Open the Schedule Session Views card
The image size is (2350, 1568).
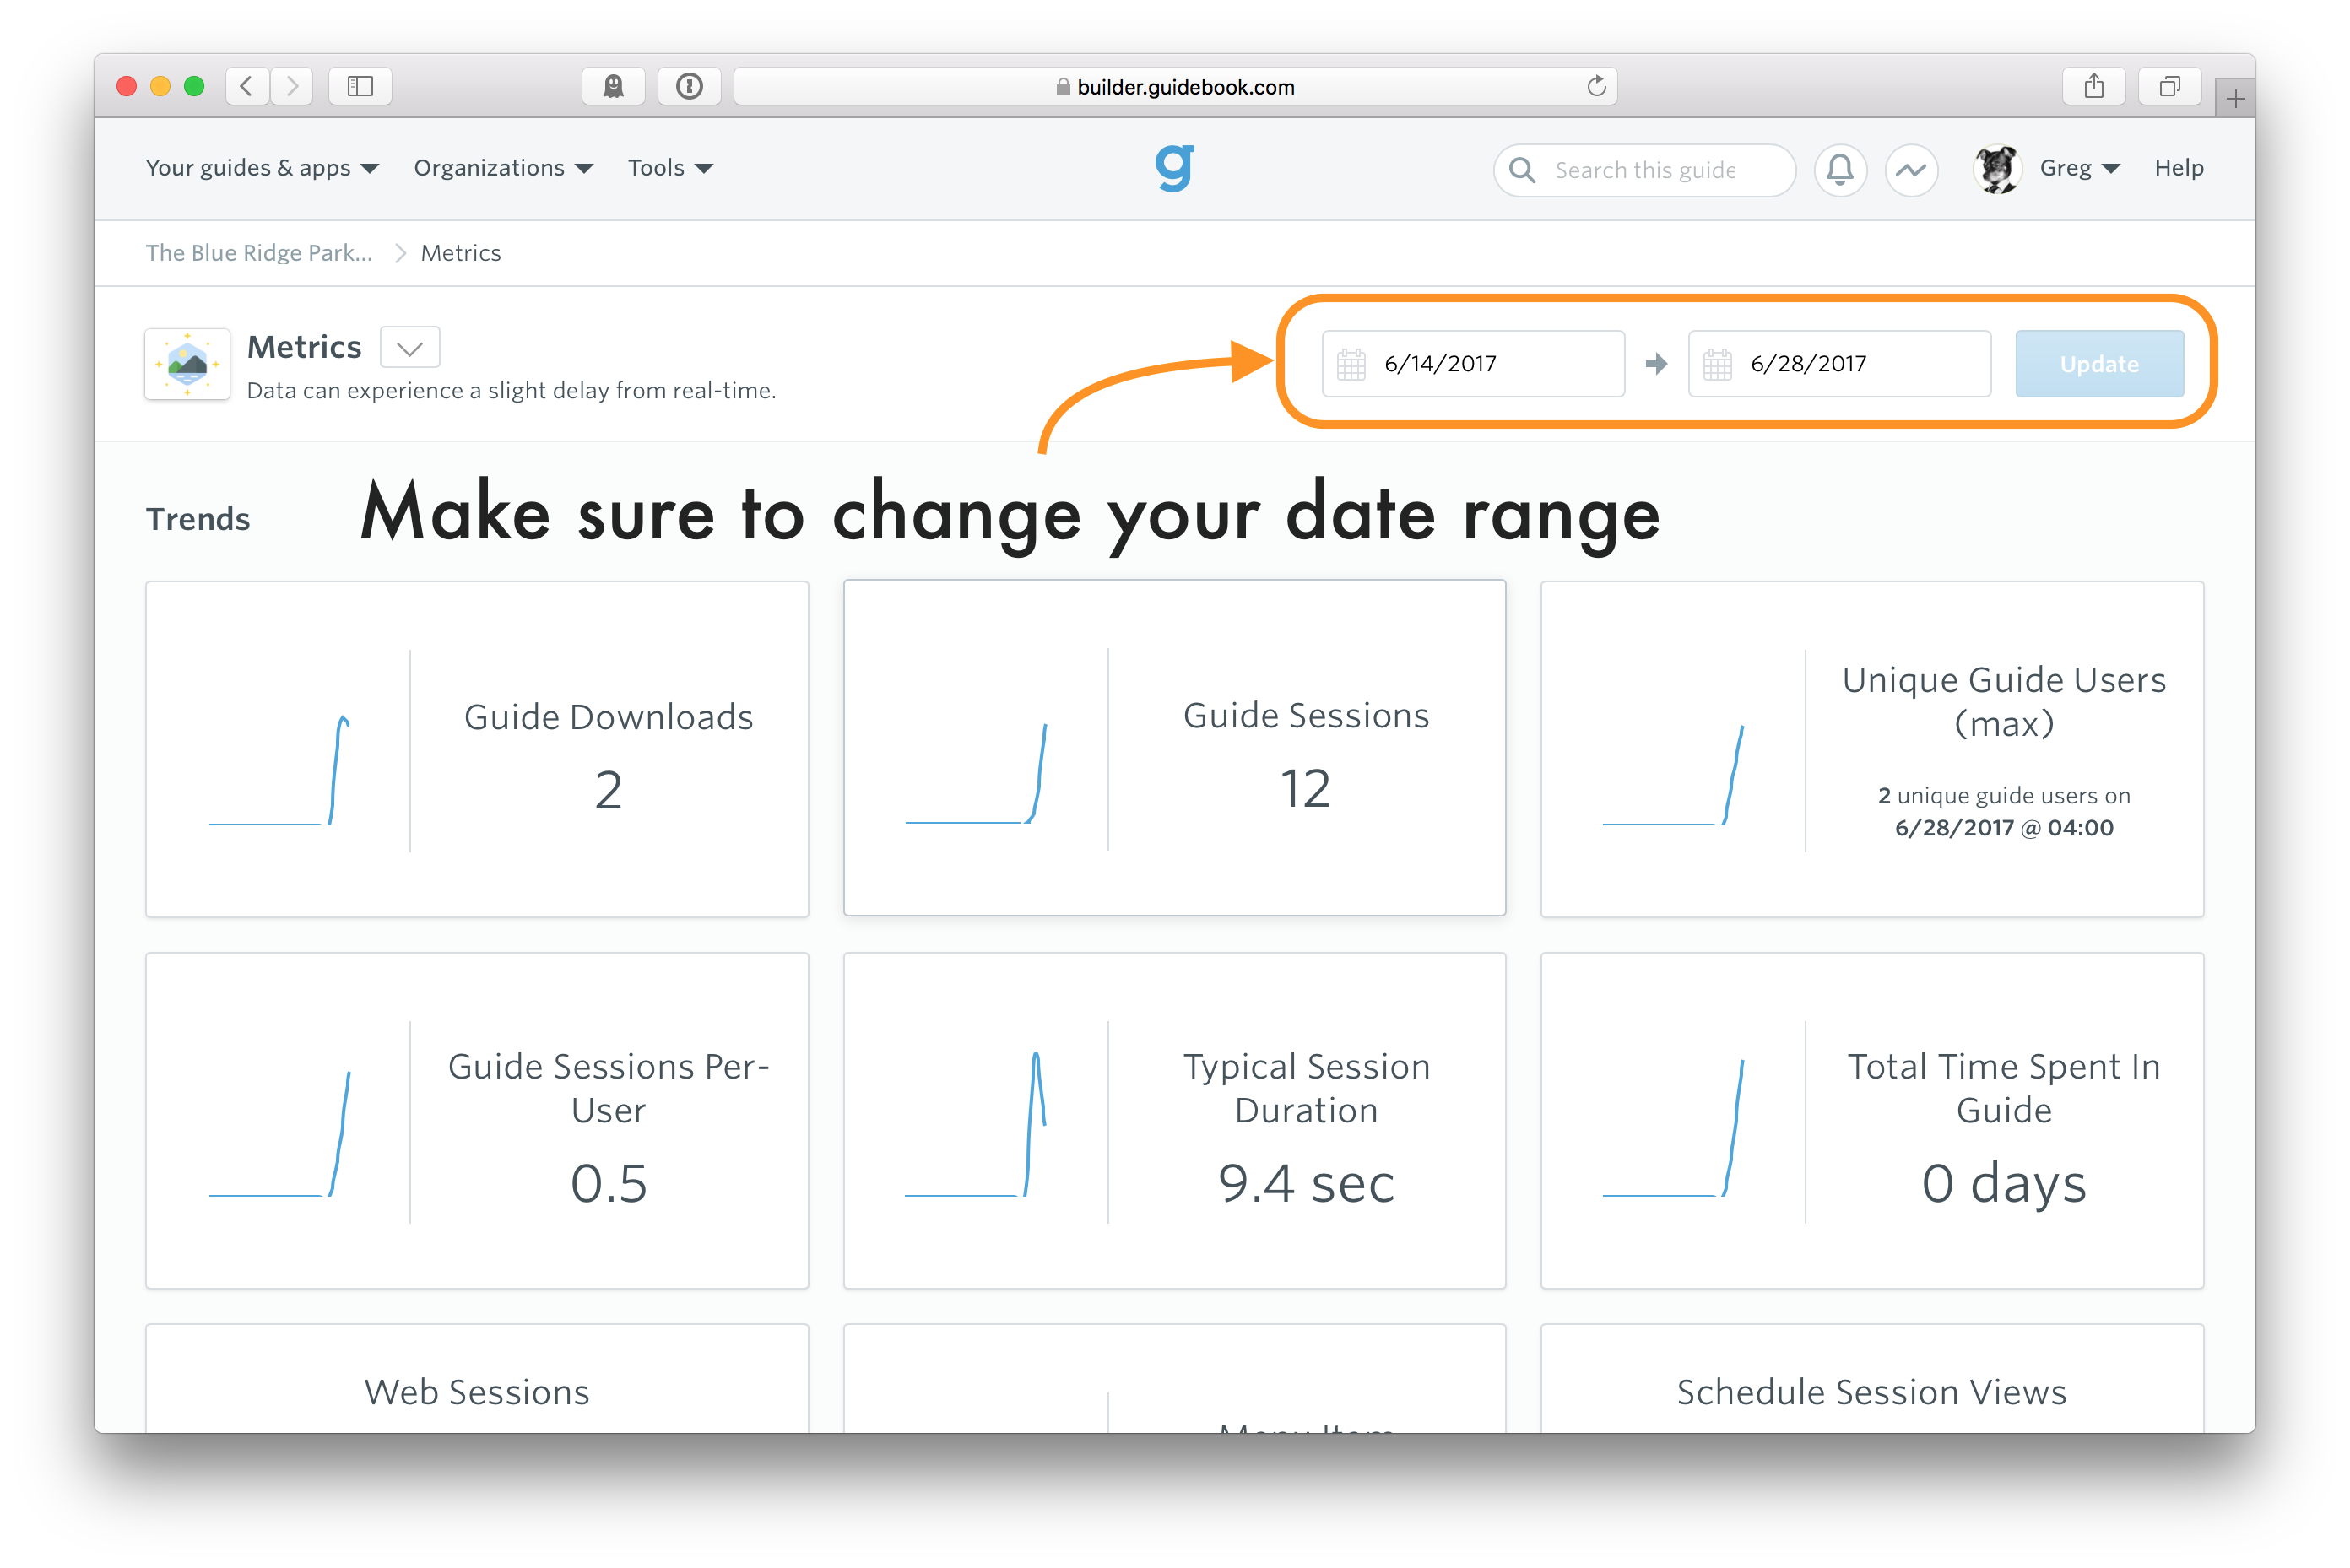pyautogui.click(x=1872, y=1379)
